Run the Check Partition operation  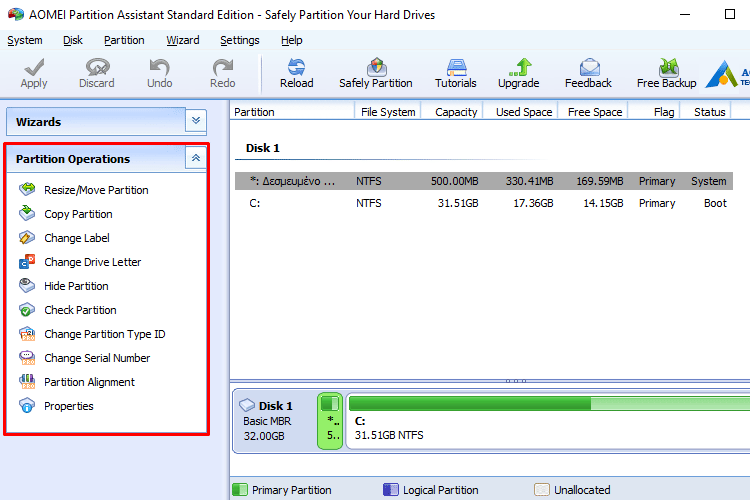pyautogui.click(x=80, y=310)
